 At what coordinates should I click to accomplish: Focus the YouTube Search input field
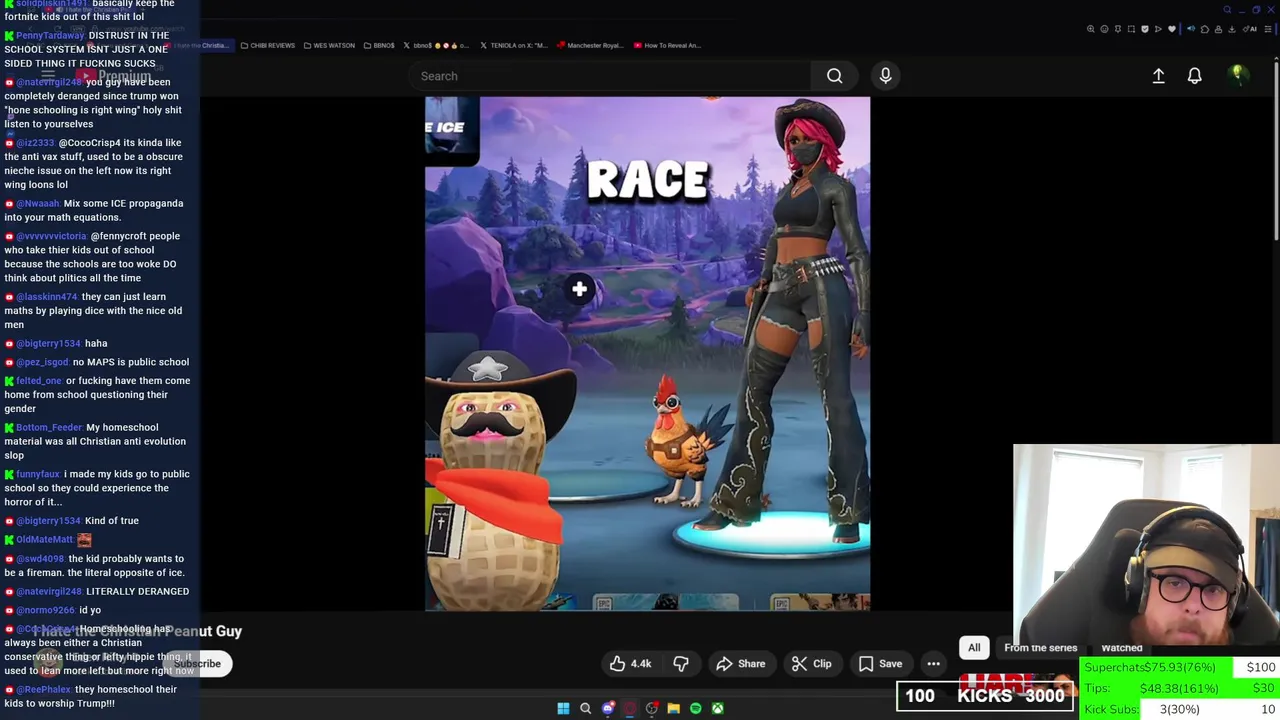click(x=610, y=76)
